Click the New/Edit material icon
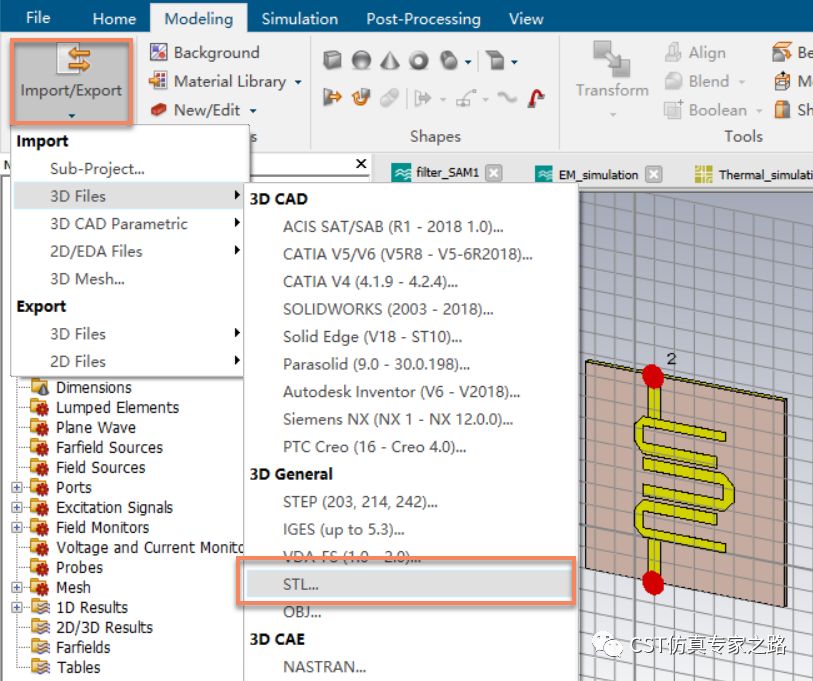The image size is (813, 681). (158, 110)
